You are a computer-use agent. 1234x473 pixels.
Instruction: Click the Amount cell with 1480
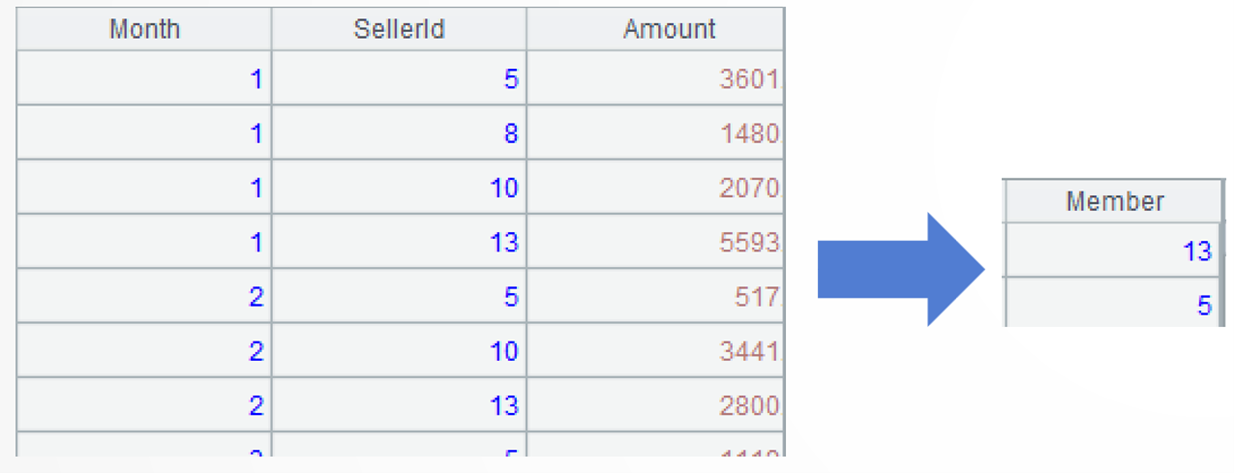tap(655, 133)
